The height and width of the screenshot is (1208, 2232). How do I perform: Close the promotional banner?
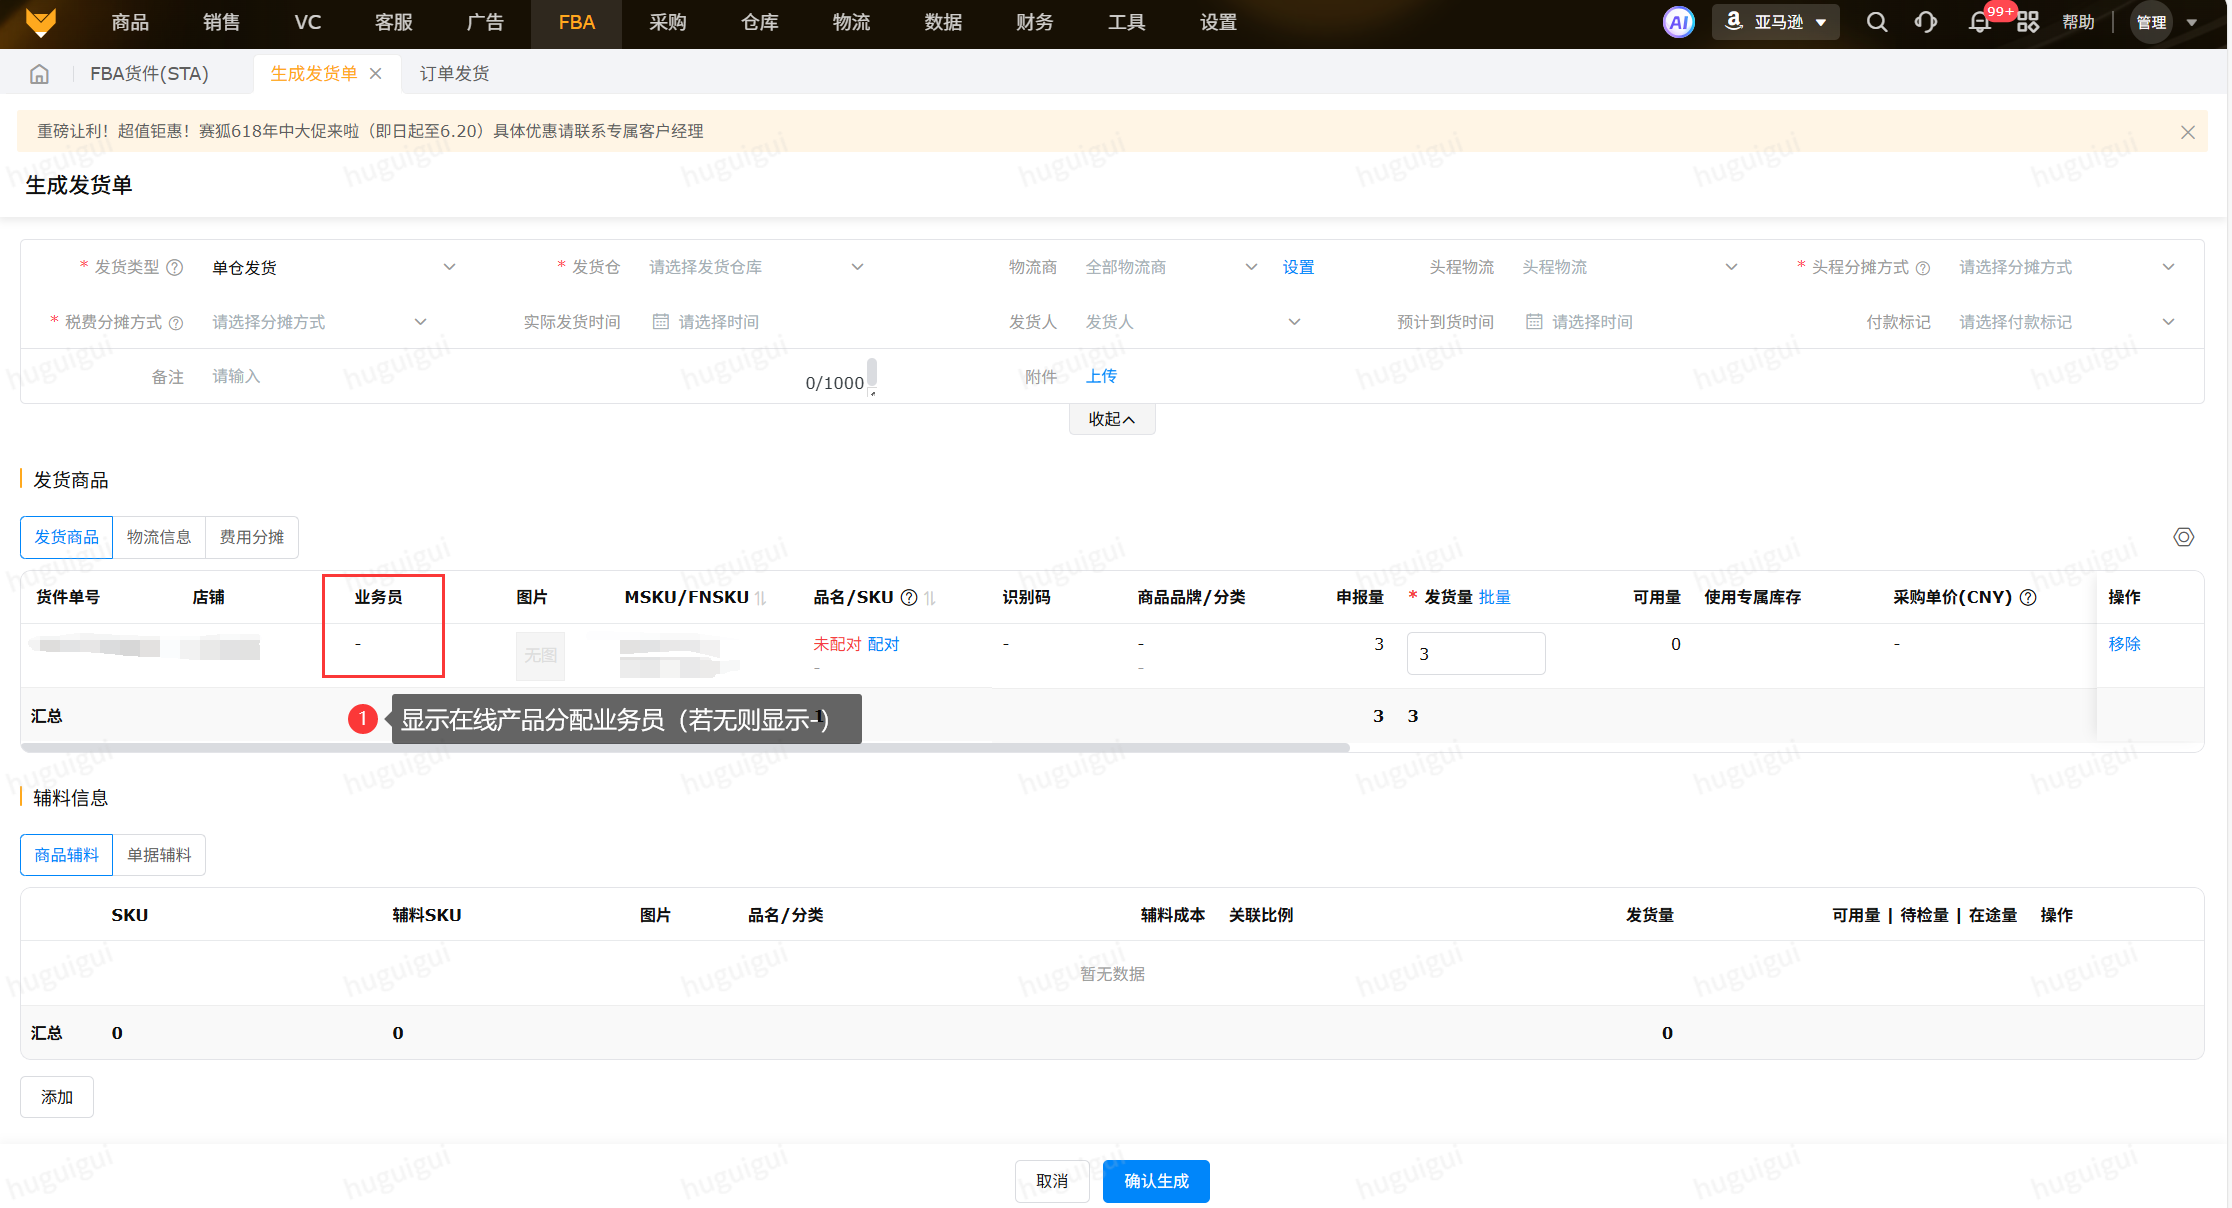2187,132
